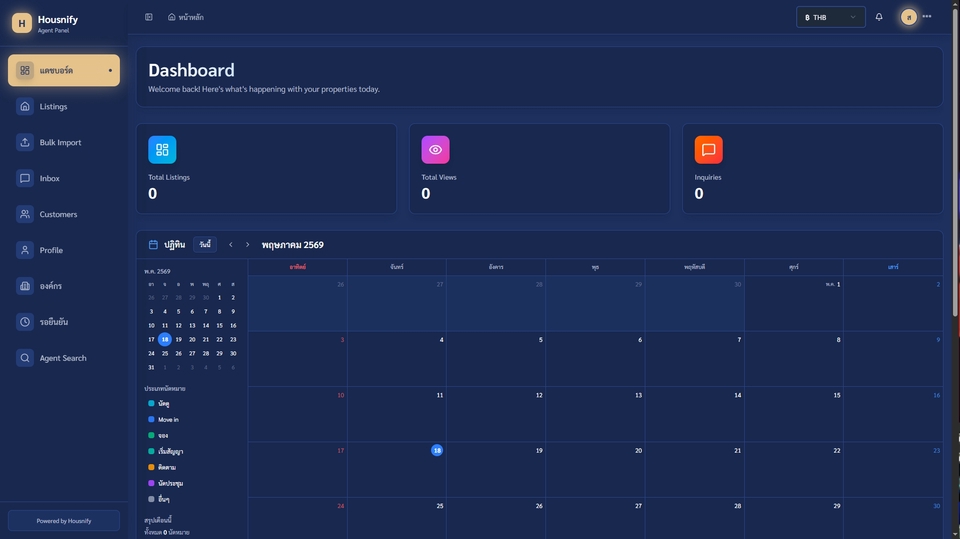
Task: Go to next month with right chevron
Action: pos(247,244)
